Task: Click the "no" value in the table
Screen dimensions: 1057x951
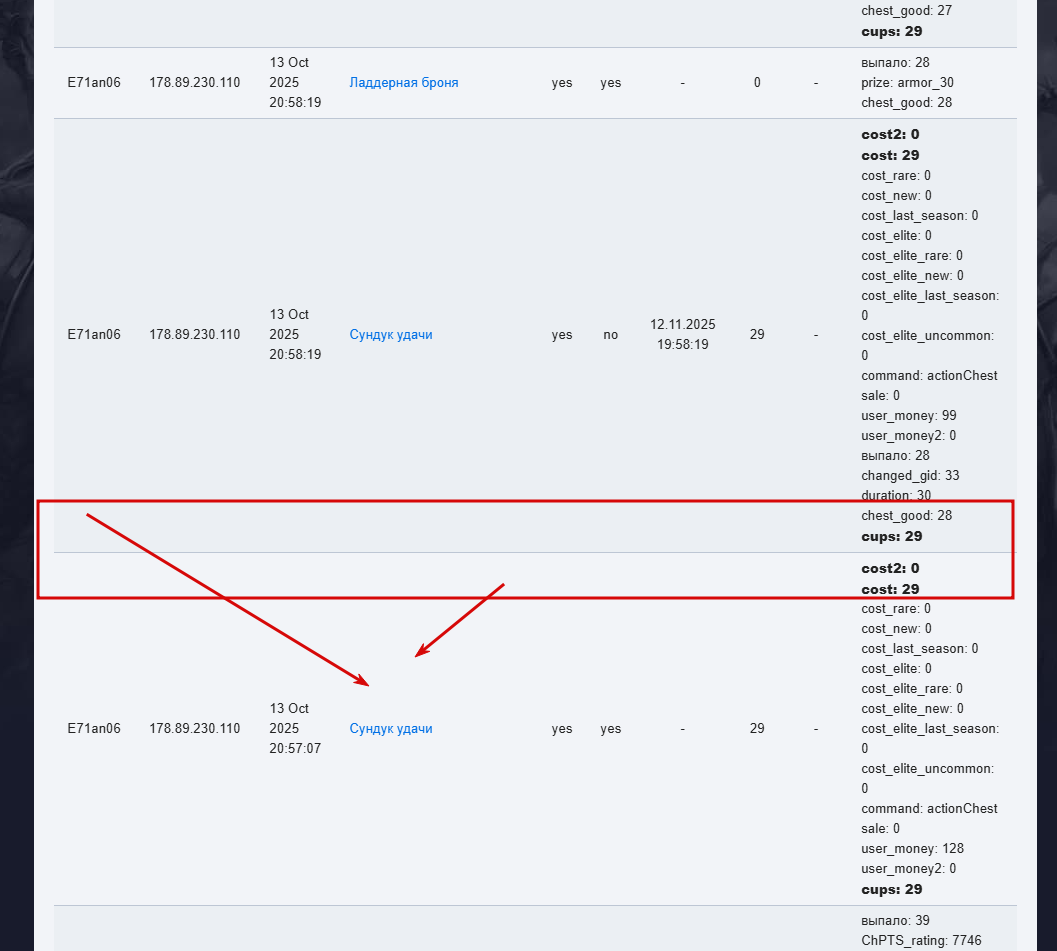Action: tap(611, 335)
